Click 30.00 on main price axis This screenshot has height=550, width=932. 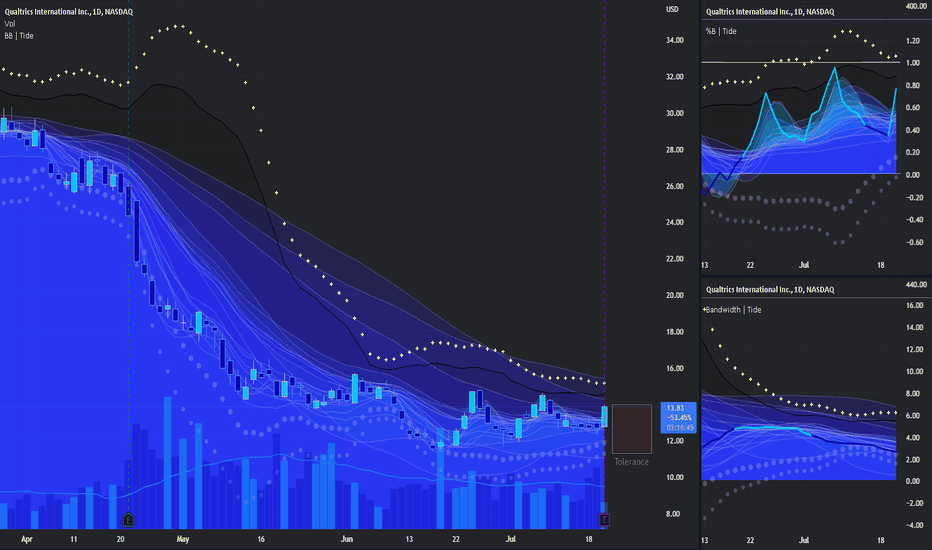click(x=675, y=113)
